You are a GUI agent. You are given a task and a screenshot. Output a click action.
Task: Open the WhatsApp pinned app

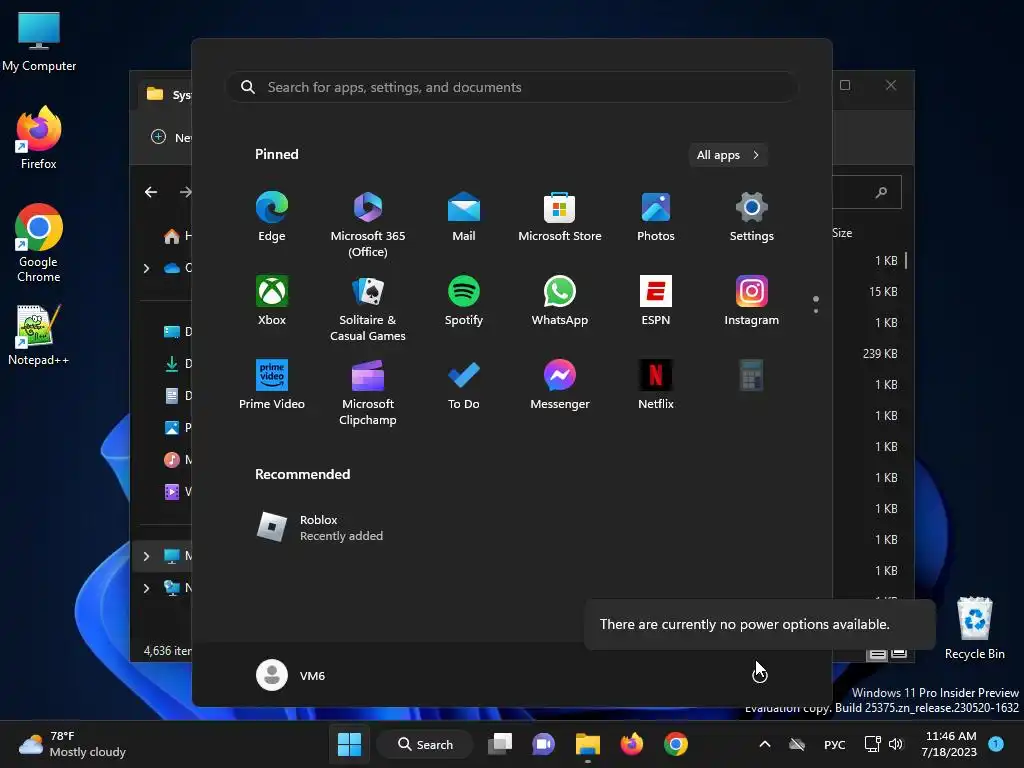[x=560, y=301]
